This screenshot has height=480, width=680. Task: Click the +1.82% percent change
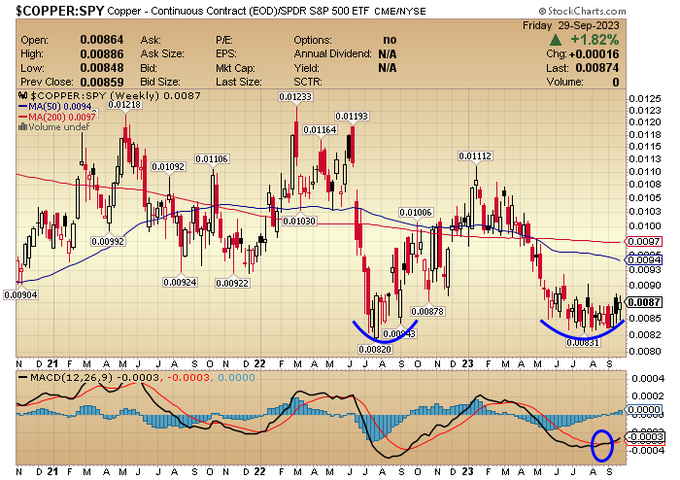(x=594, y=40)
